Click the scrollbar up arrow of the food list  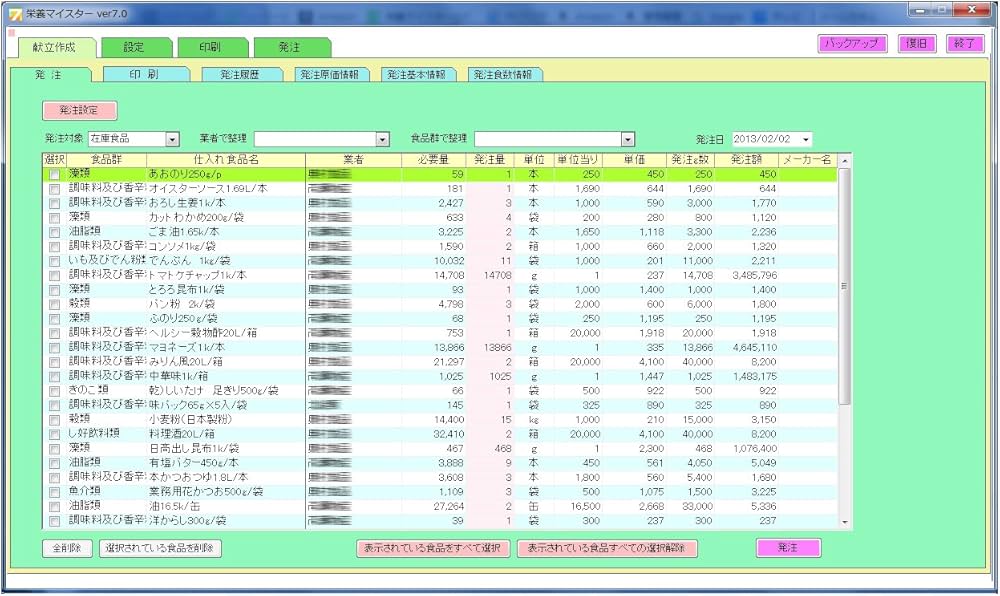tap(845, 160)
